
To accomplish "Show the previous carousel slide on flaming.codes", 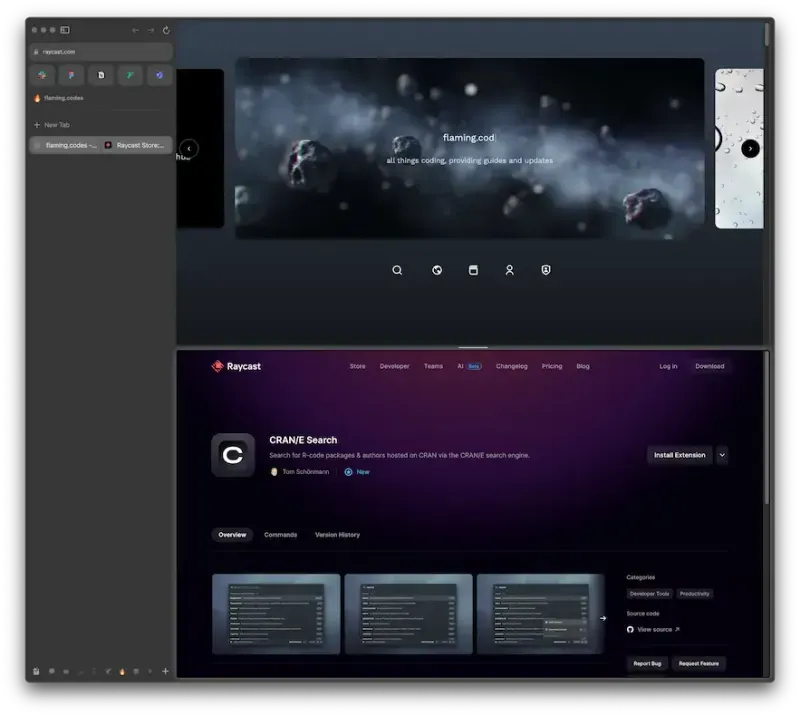I will click(189, 149).
